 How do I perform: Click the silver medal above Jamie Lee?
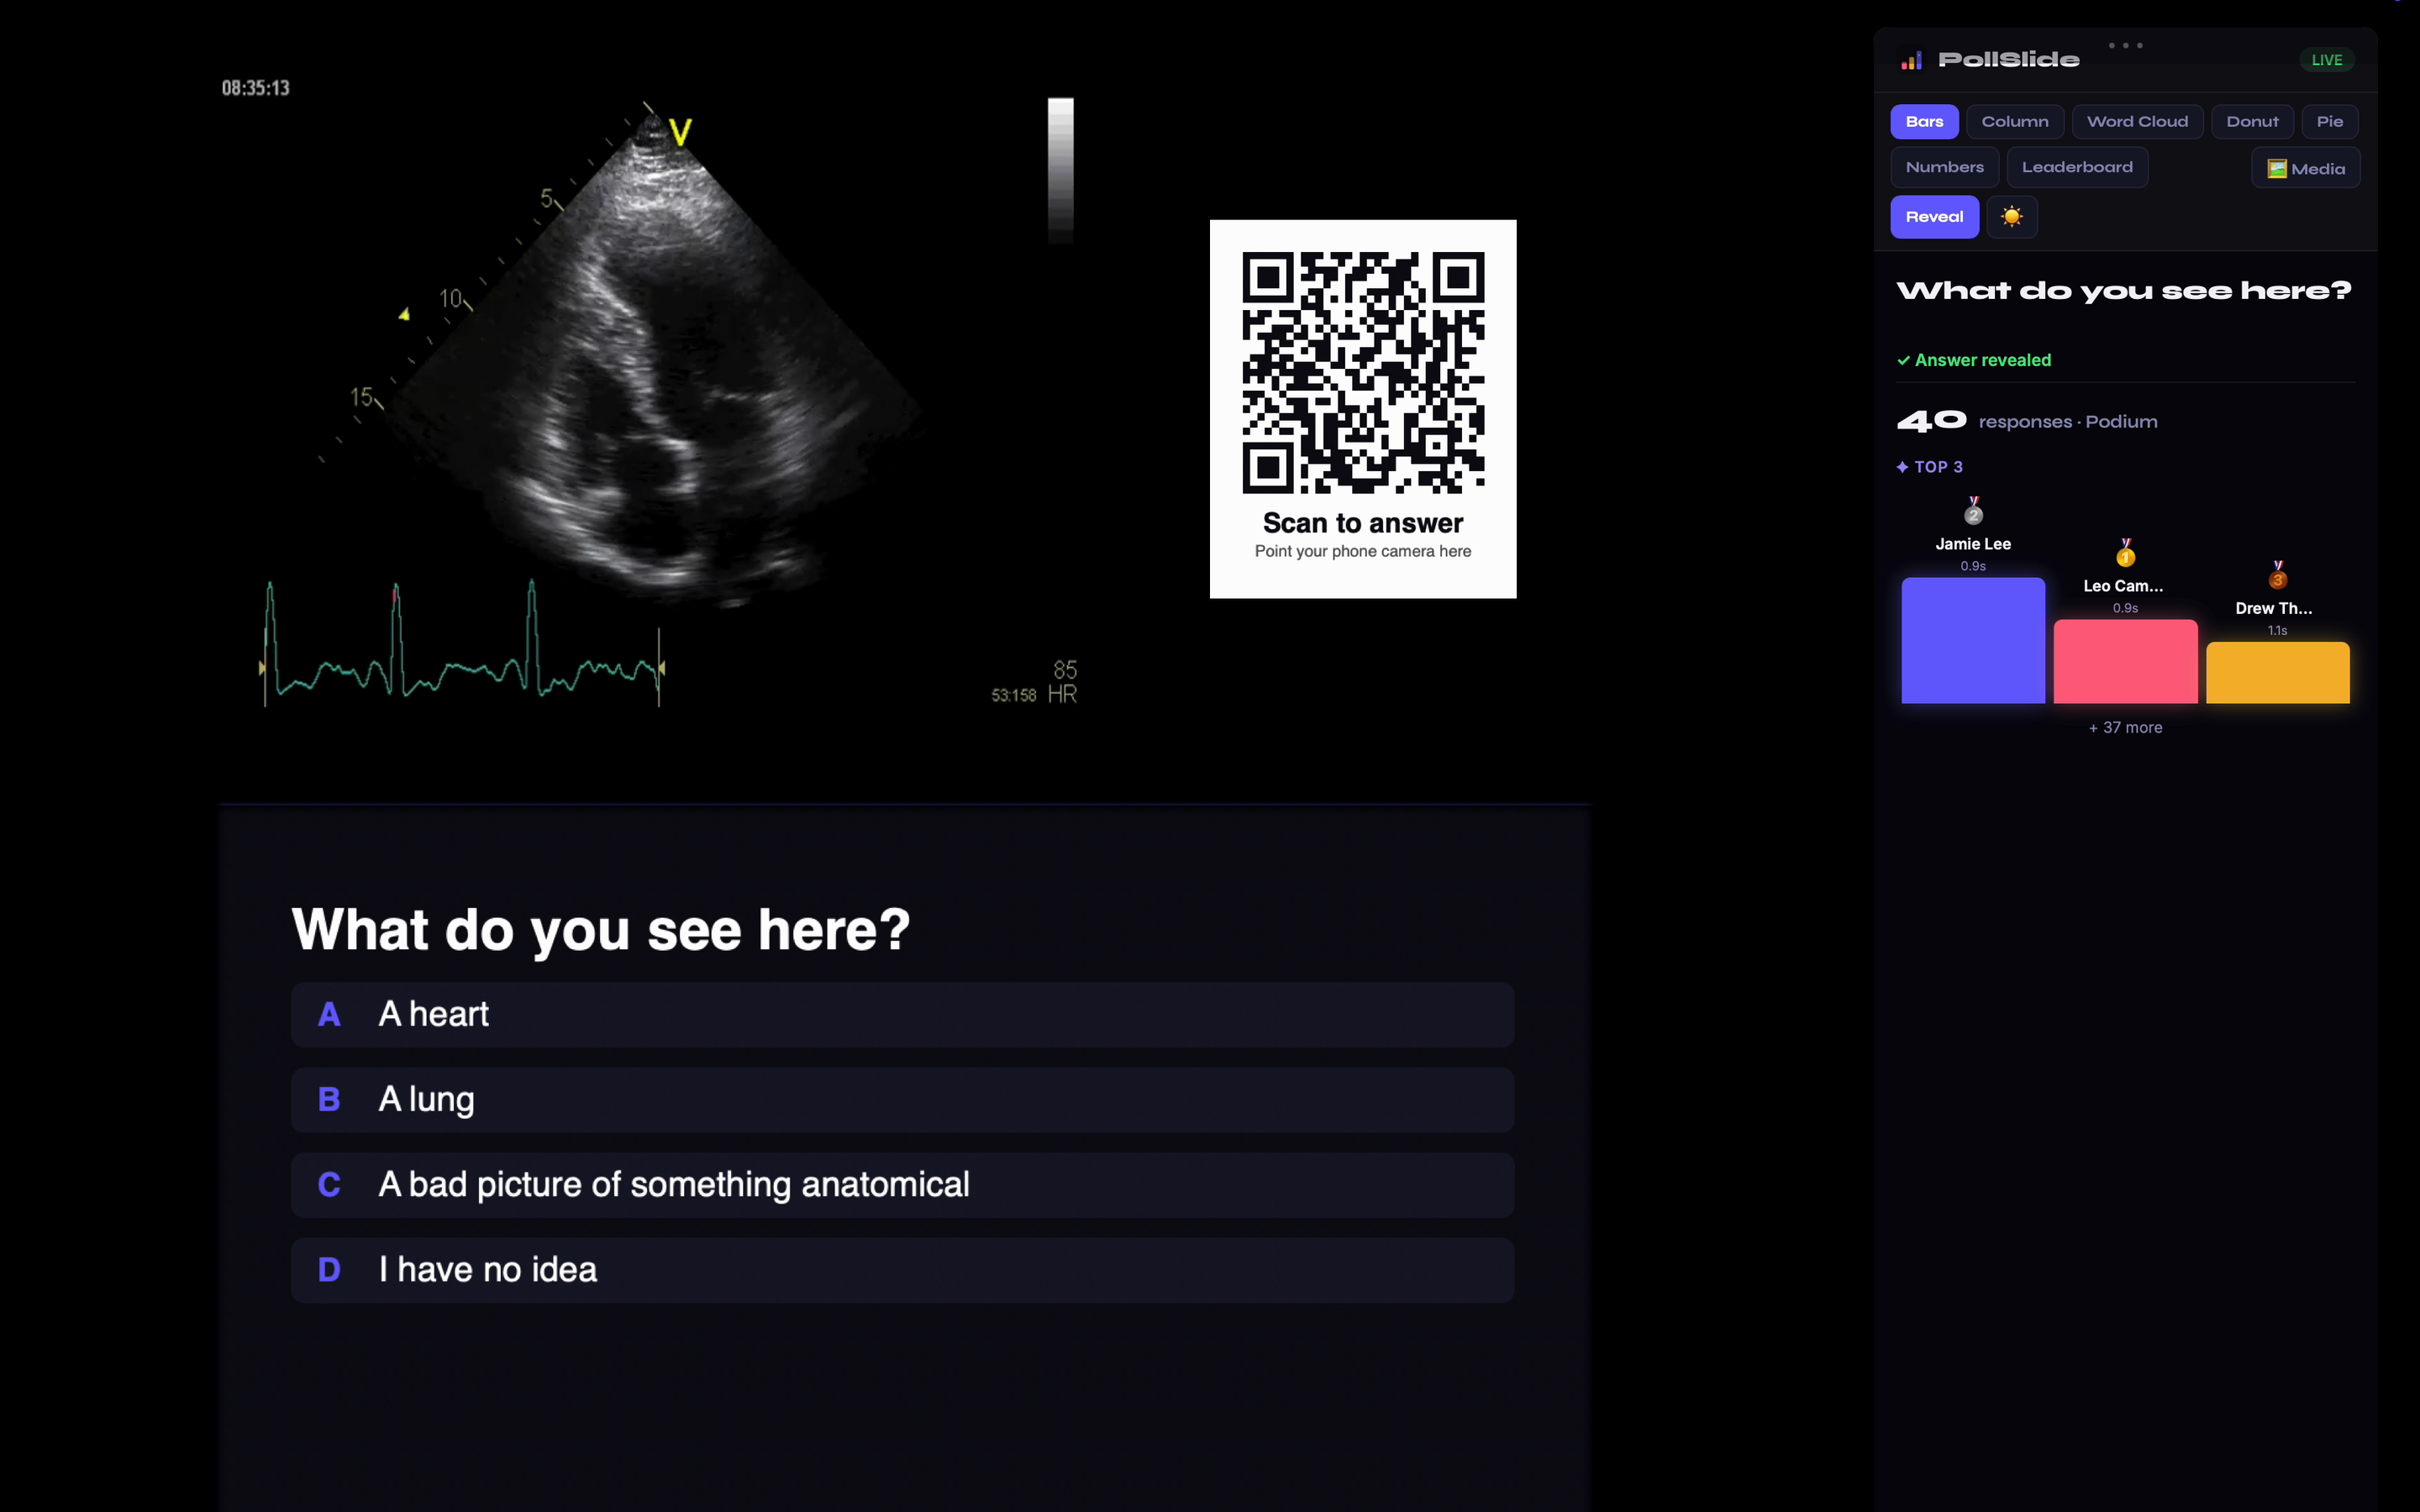(1973, 511)
